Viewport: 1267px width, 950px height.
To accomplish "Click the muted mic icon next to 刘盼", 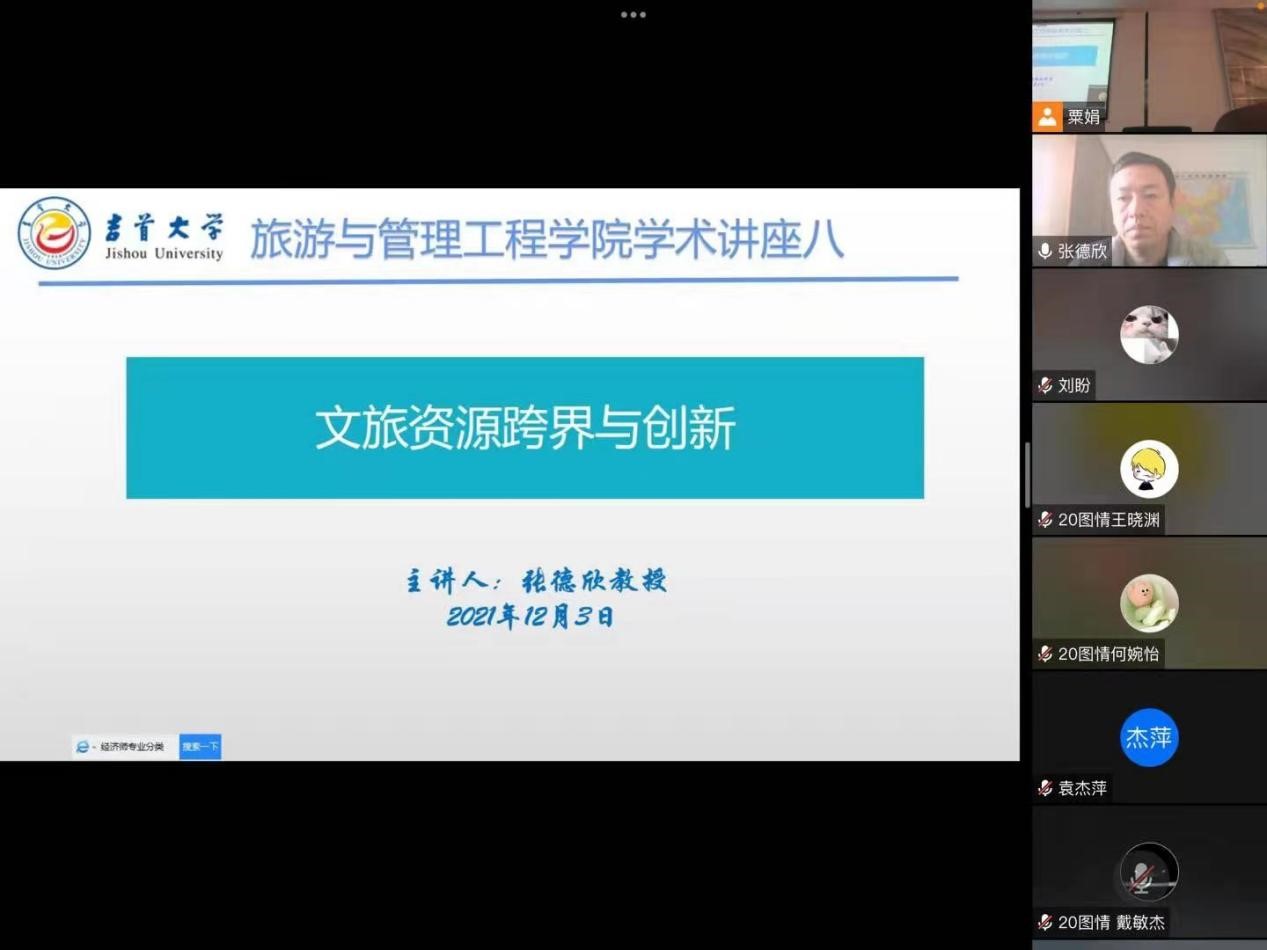I will pos(1045,385).
